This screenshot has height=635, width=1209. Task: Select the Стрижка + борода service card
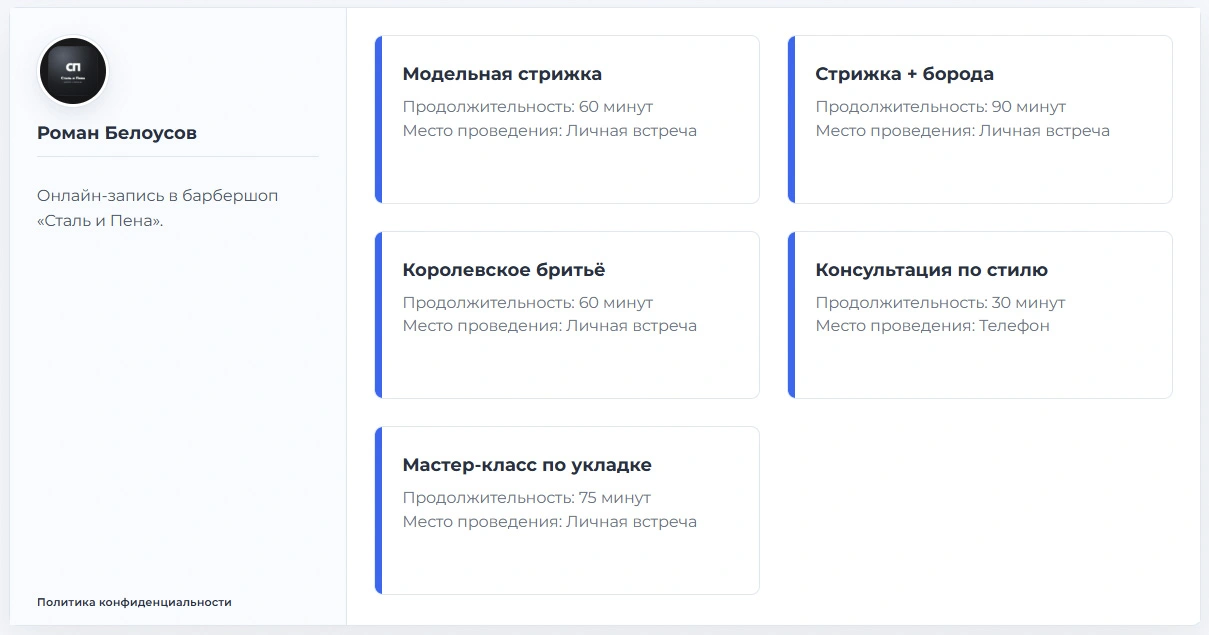click(x=980, y=120)
